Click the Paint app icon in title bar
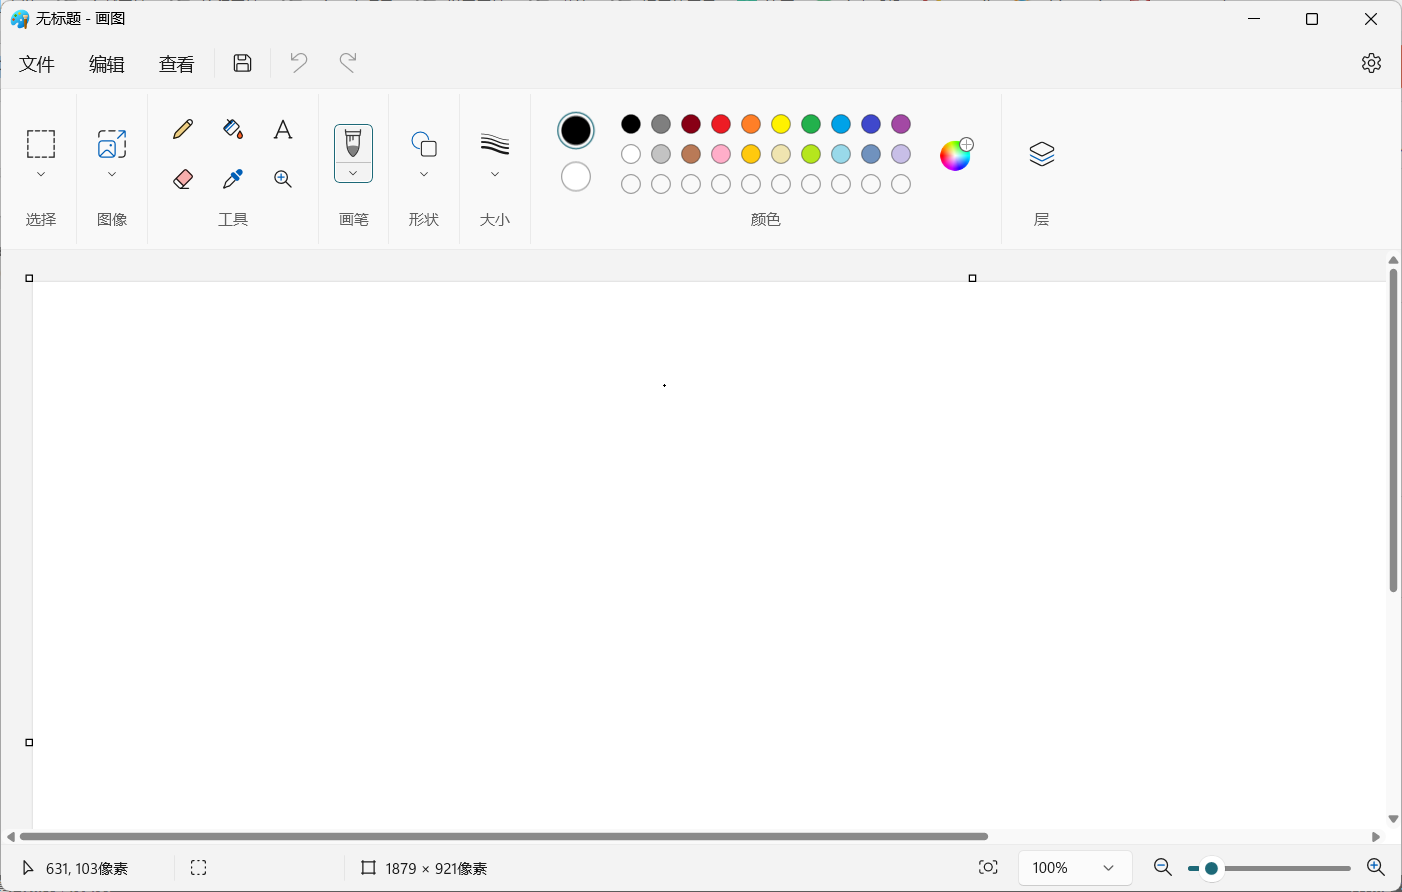 (20, 19)
